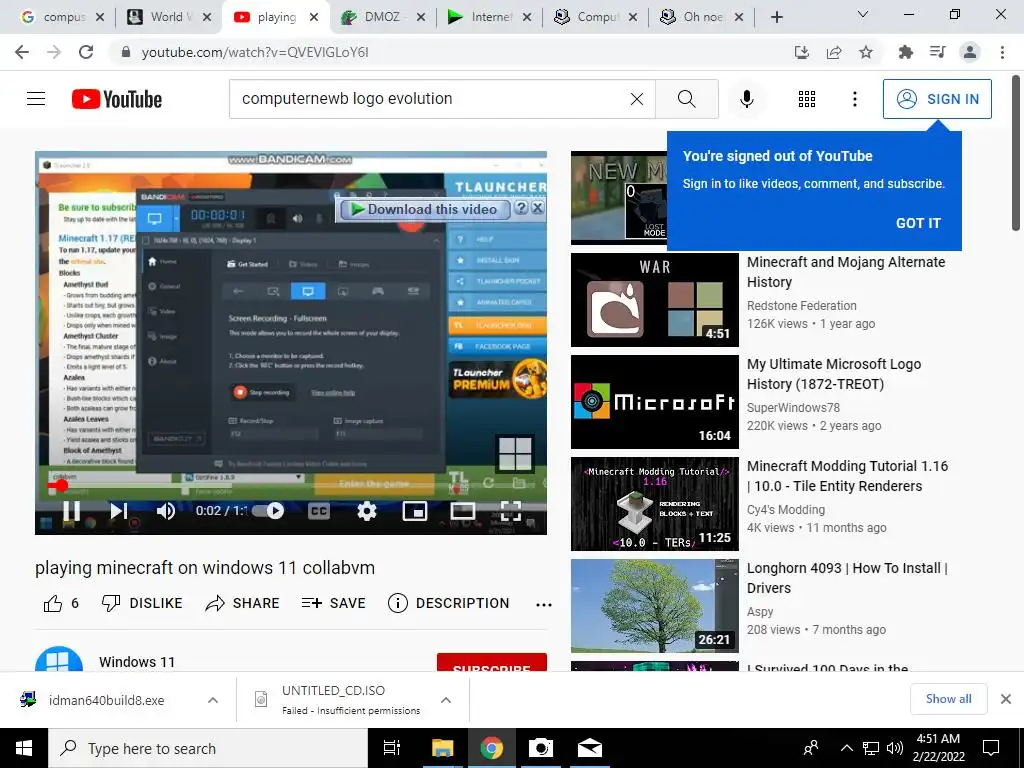Open the media control icon
Viewport: 1024px width, 768px height.
pyautogui.click(x=938, y=52)
